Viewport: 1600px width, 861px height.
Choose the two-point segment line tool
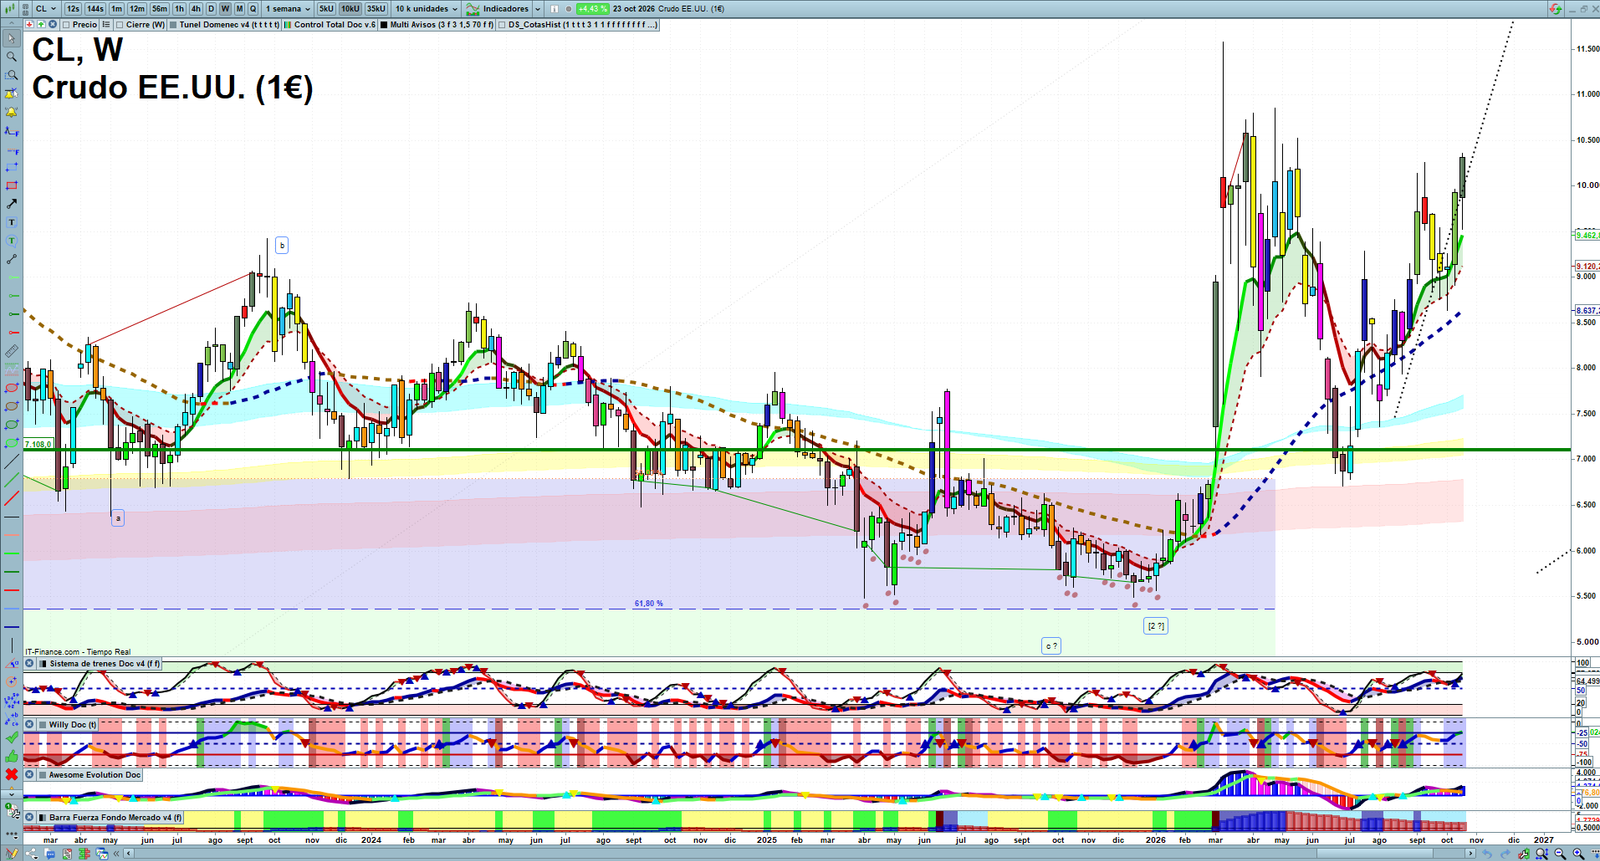[11, 259]
